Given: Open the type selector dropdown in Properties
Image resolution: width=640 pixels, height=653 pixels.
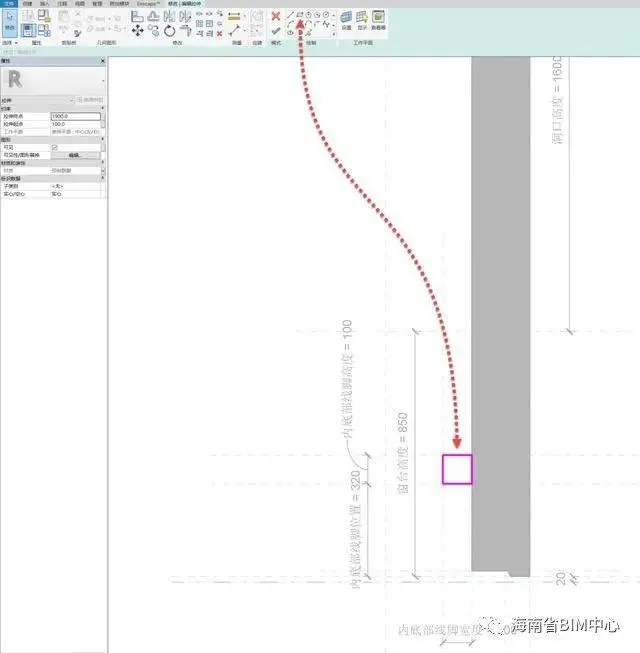Looking at the screenshot, I should [x=103, y=80].
